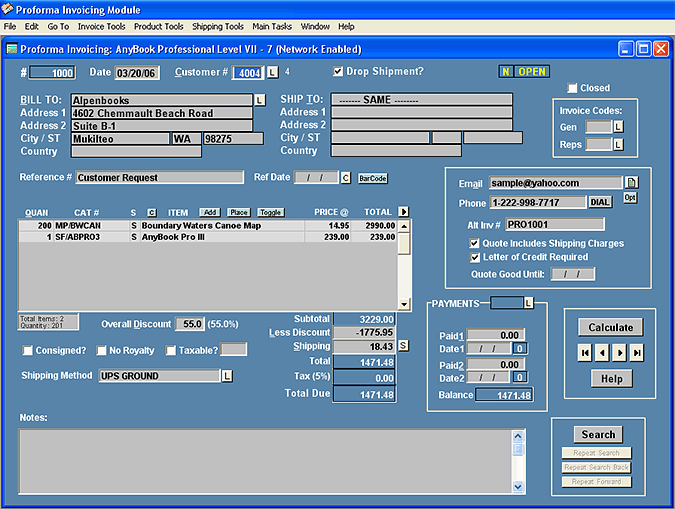Open the Shipping Tools menu
Image resolution: width=675 pixels, height=509 pixels.
pyautogui.click(x=217, y=26)
